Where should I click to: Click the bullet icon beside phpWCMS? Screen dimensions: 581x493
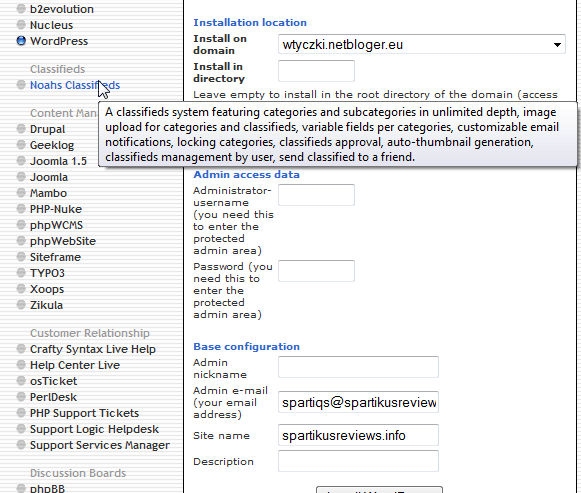pos(21,224)
